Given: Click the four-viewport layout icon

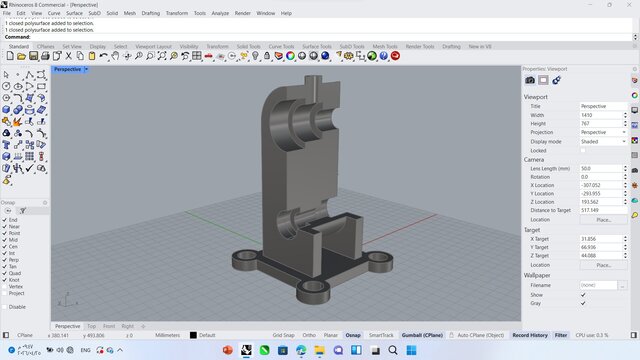Looking at the screenshot, I should pyautogui.click(x=197, y=56).
